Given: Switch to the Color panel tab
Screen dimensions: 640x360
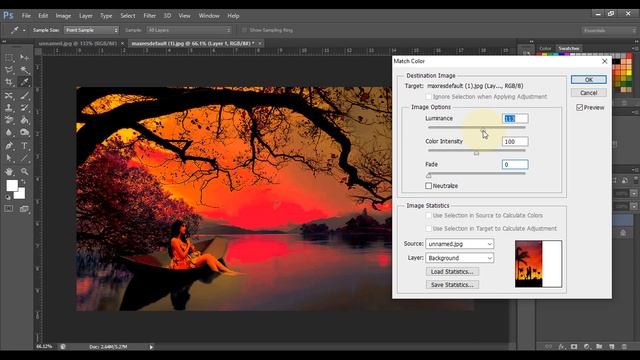Looking at the screenshot, I should point(545,48).
